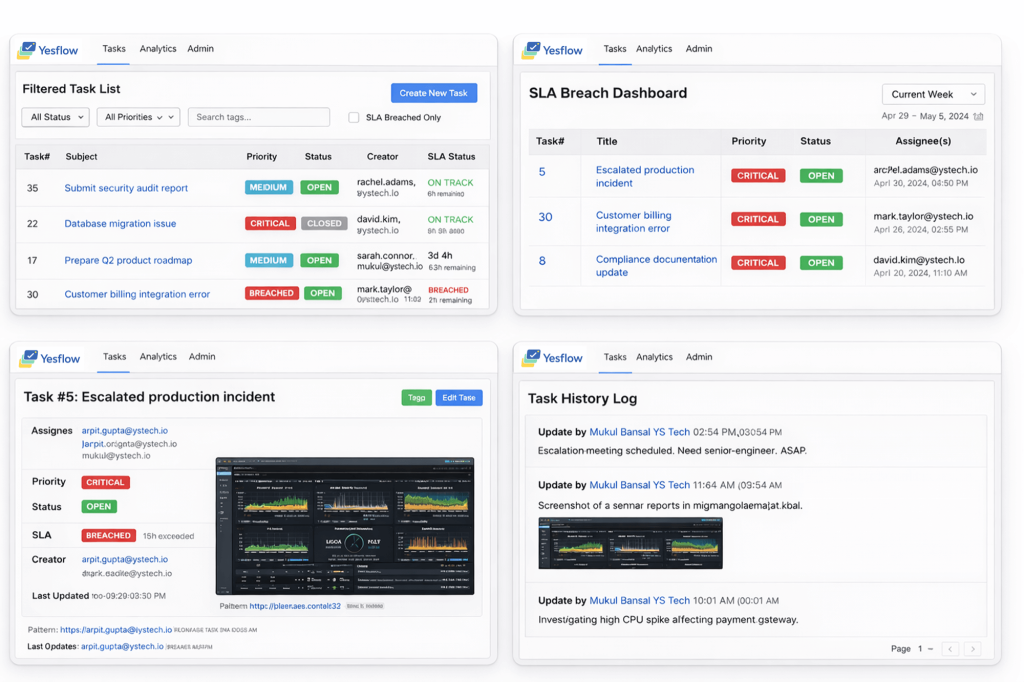Click the Yesflow logo above the SLA Breach Dashboard
The image size is (1024, 682).
[552, 50]
